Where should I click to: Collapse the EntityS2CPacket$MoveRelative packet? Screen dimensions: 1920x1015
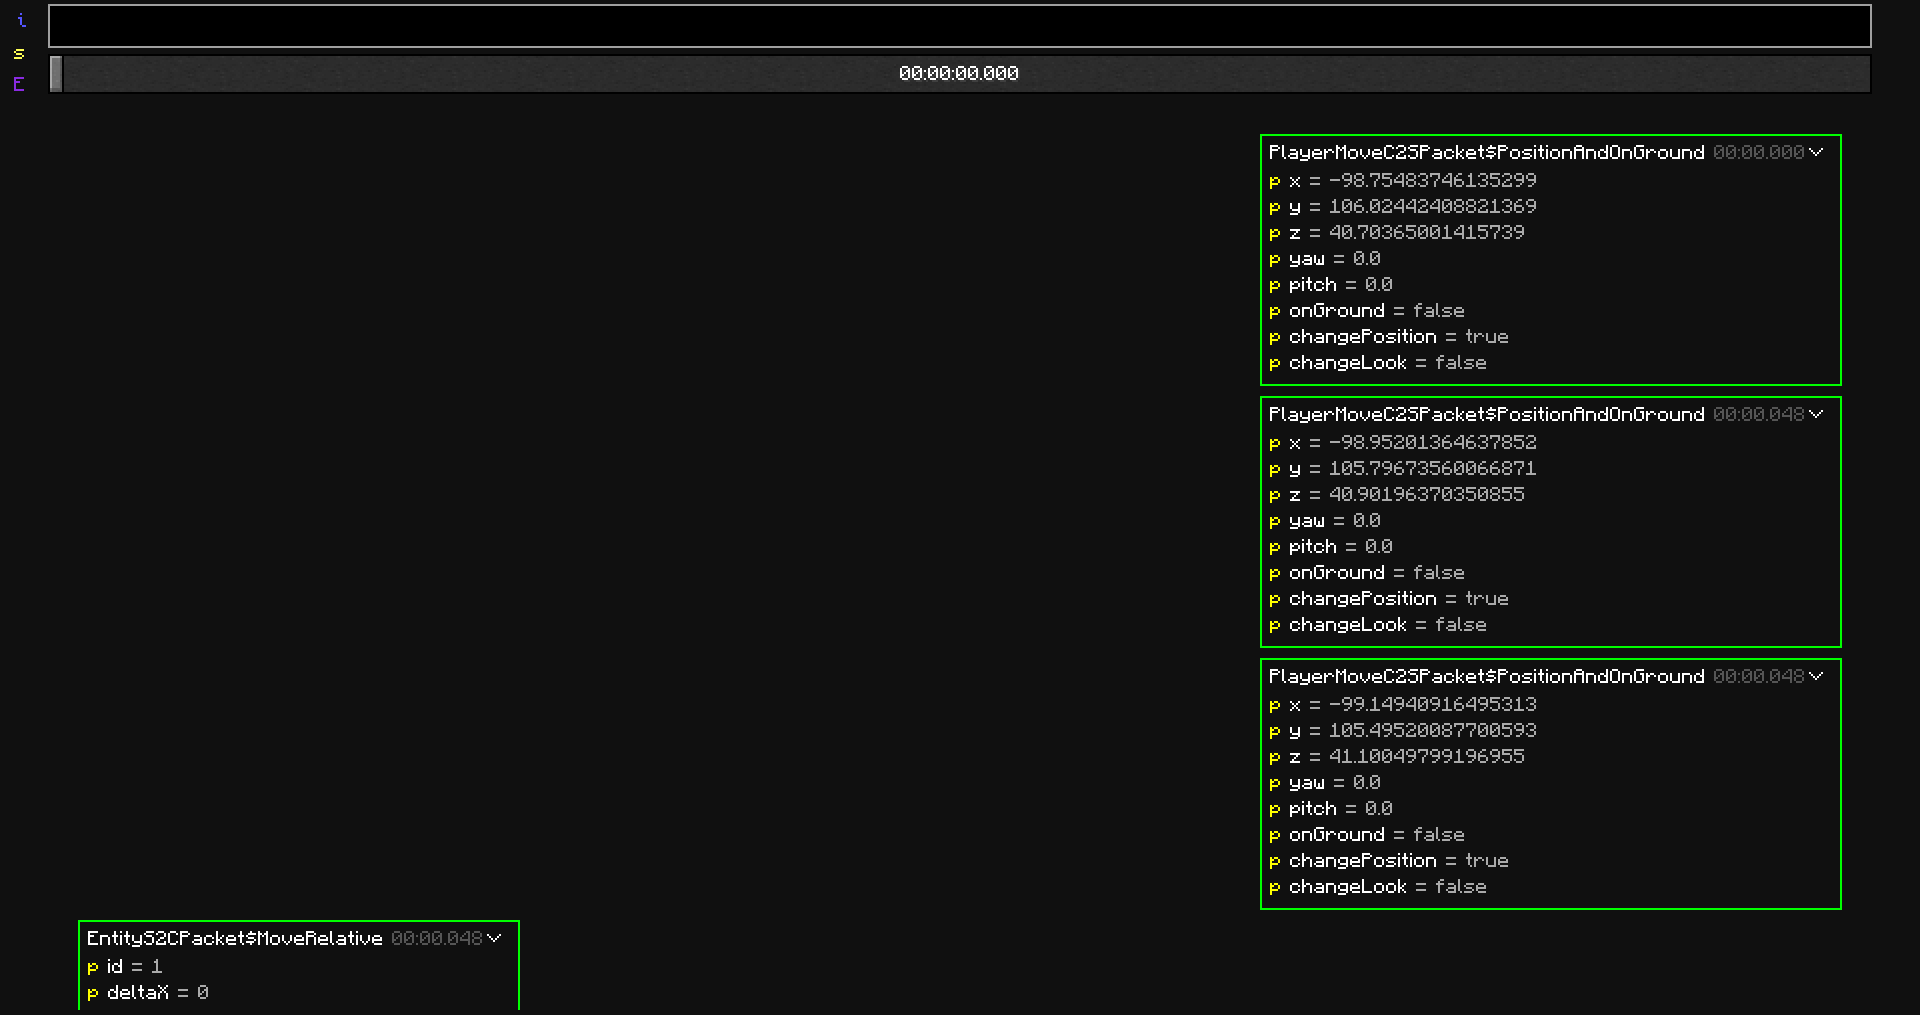(x=494, y=938)
